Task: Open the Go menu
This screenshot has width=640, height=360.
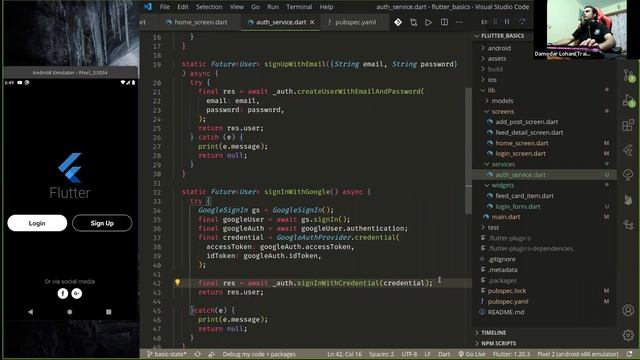Action: 255,7
